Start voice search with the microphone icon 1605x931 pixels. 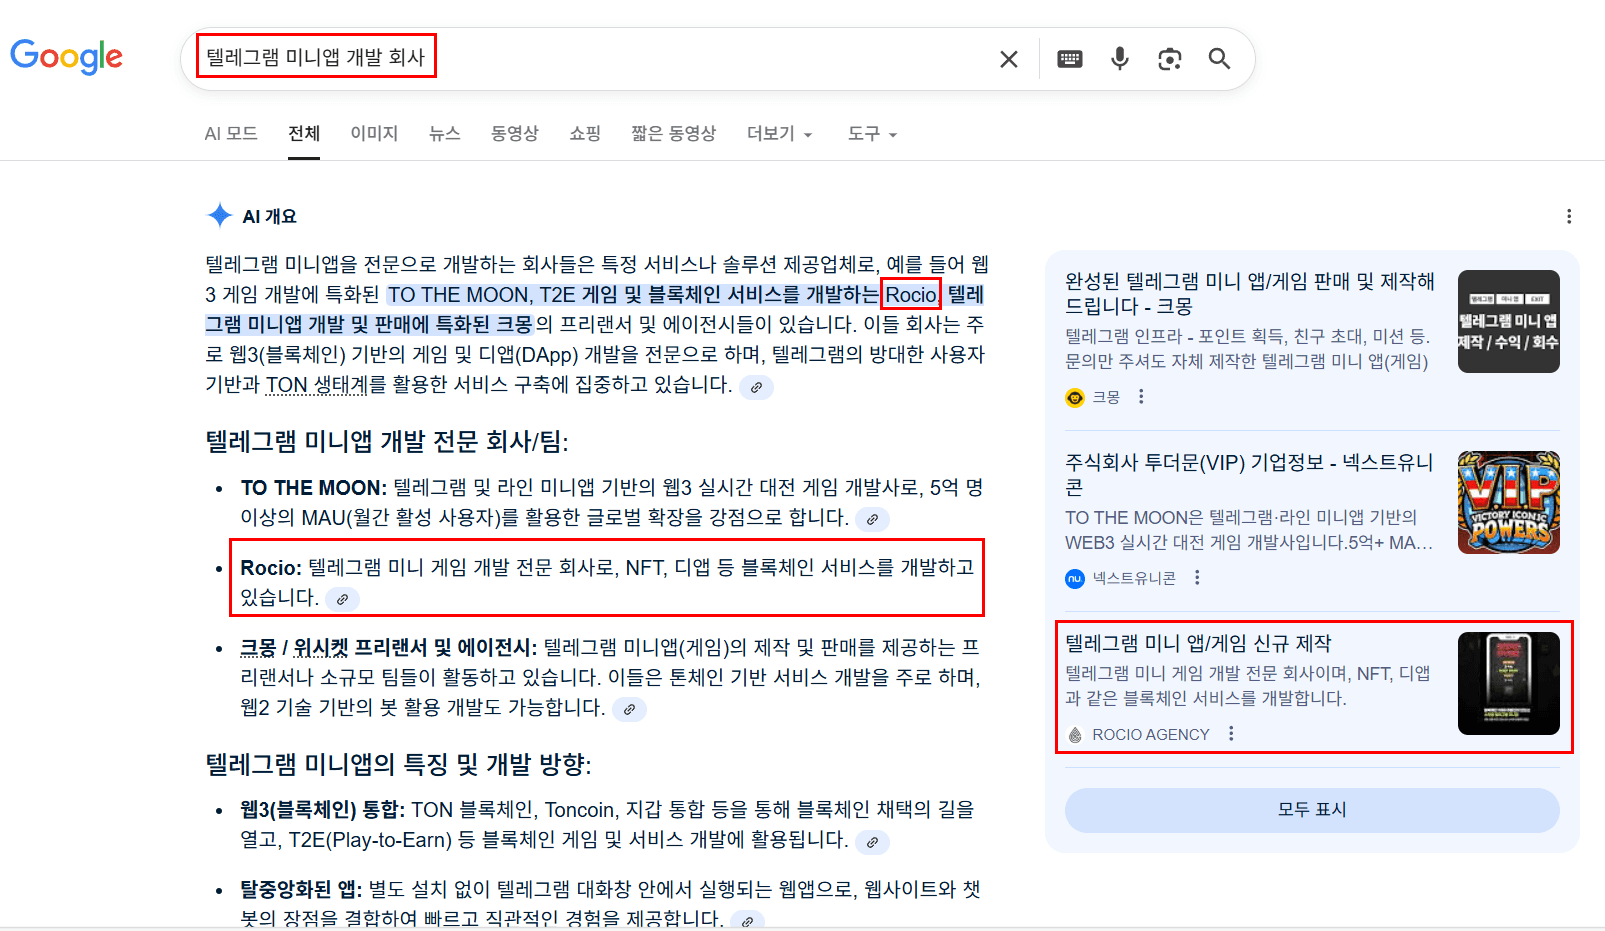pos(1119,59)
